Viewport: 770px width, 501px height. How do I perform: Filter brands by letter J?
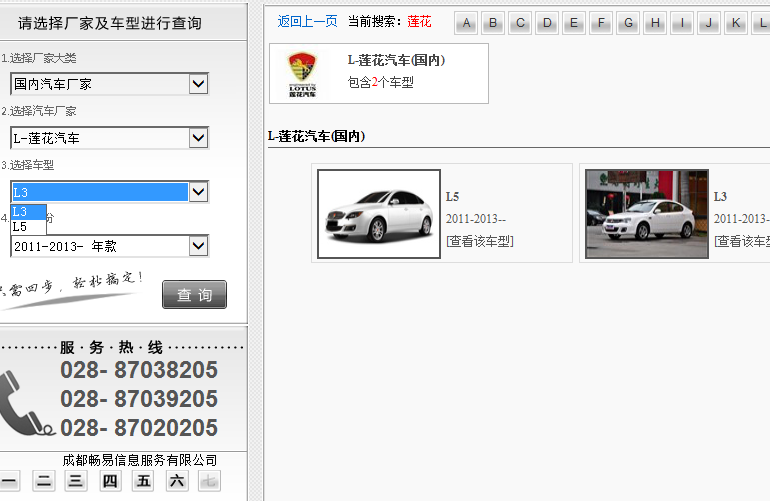point(709,23)
